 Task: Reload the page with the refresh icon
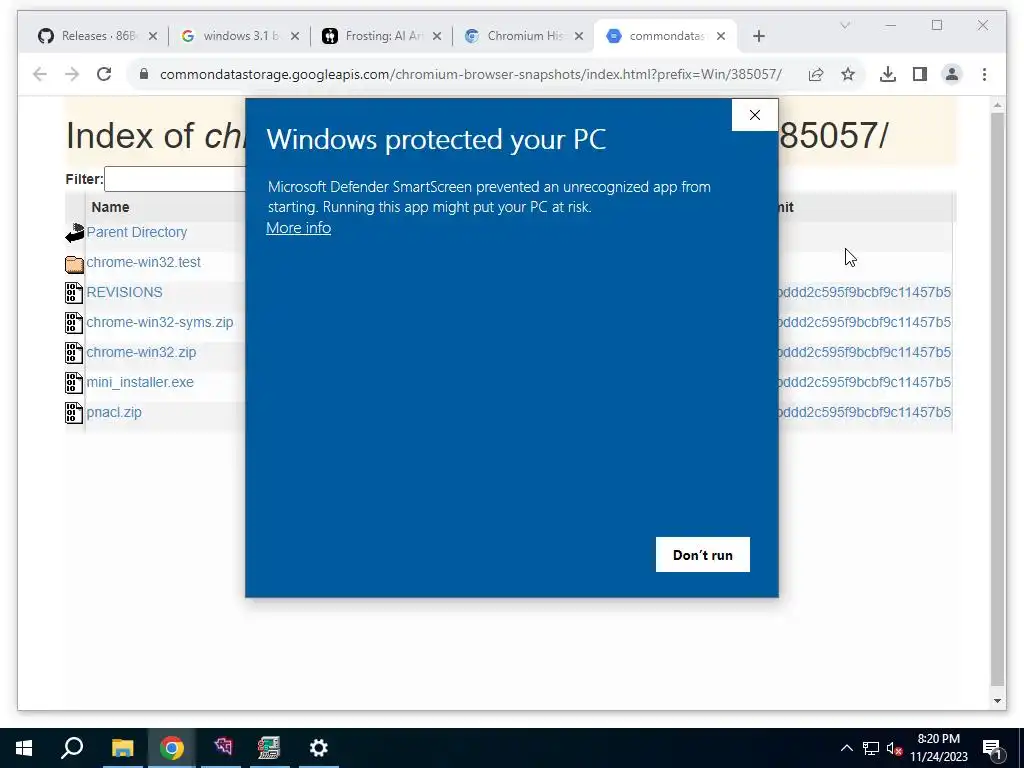pyautogui.click(x=104, y=74)
